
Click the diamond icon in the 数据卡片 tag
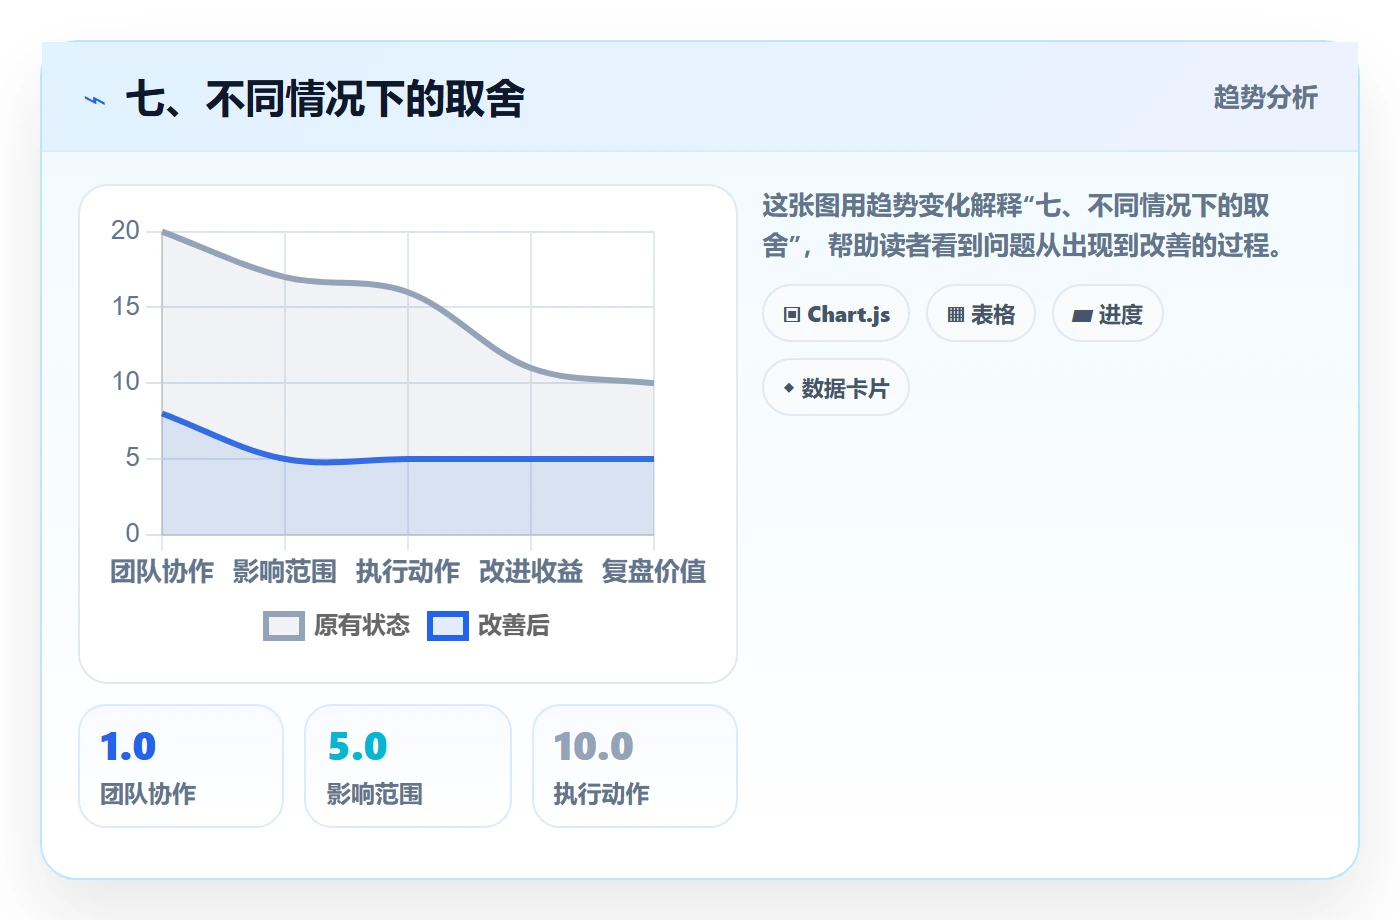click(789, 388)
